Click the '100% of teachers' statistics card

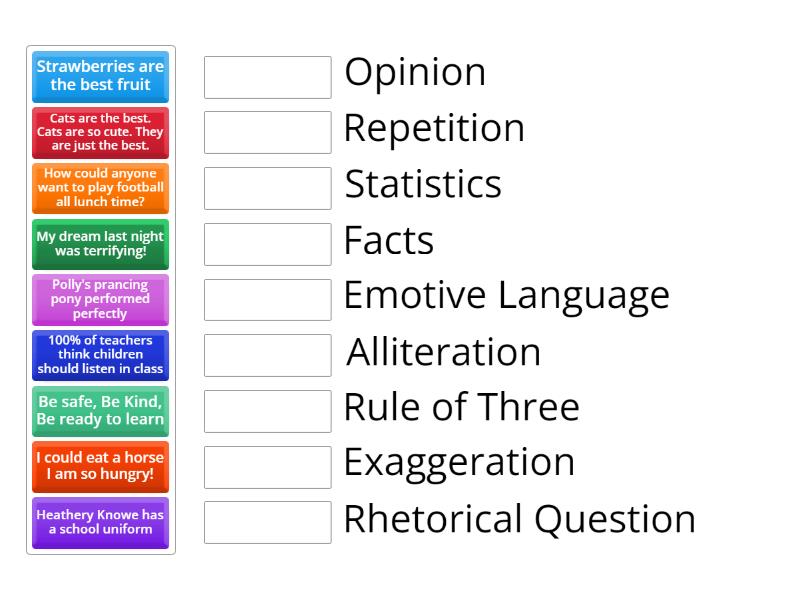(100, 355)
